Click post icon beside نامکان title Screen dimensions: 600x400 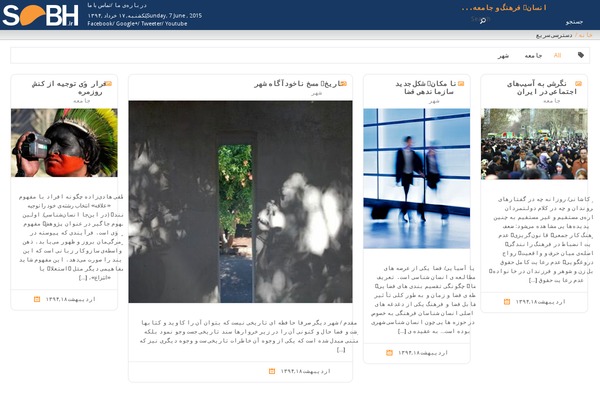tap(461, 83)
